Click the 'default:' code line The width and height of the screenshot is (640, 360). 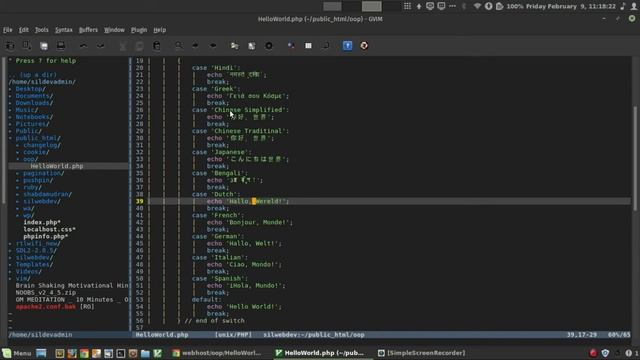tap(207, 300)
